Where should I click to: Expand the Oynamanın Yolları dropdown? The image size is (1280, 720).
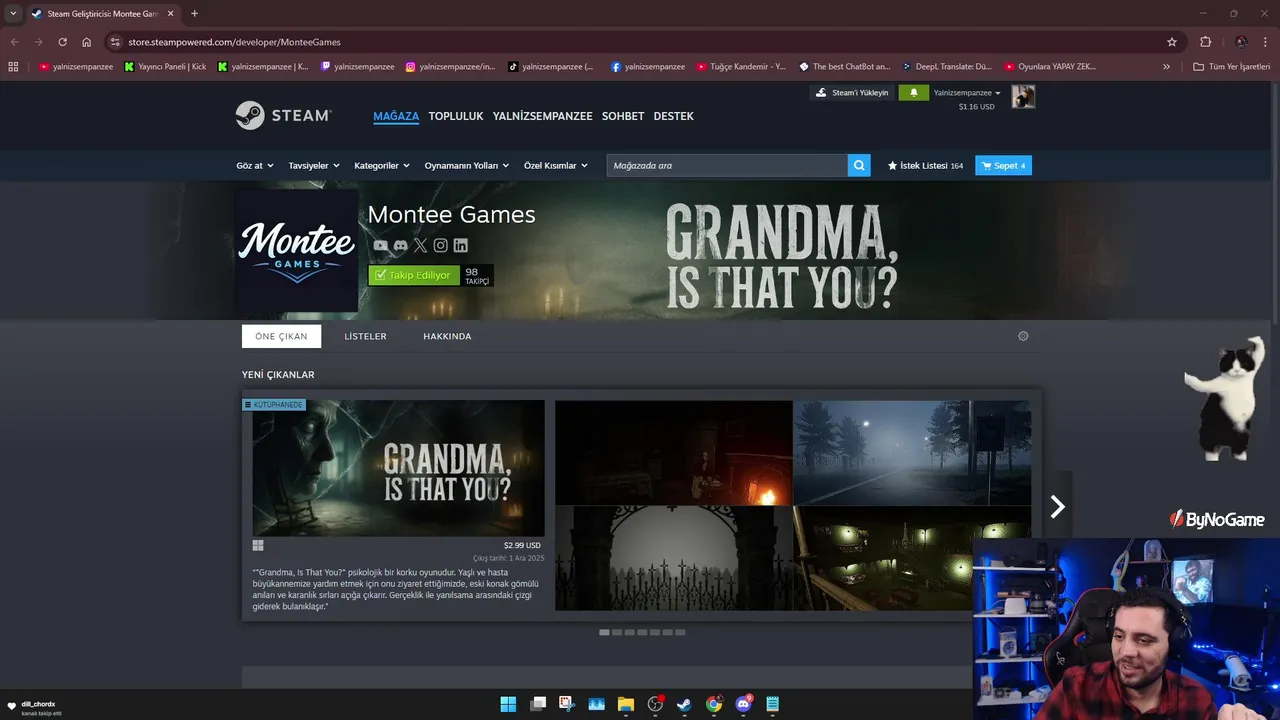tap(467, 165)
